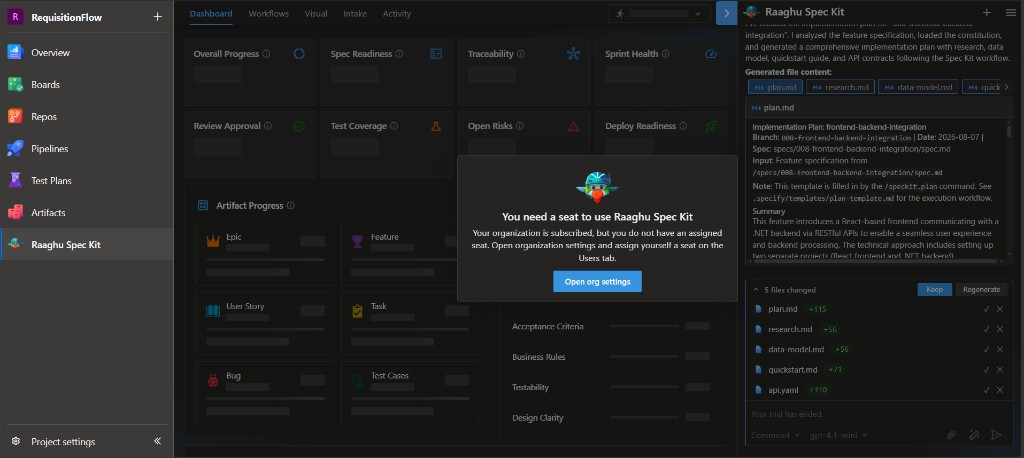The width and height of the screenshot is (1024, 458).
Task: Click the send message arrow icon
Action: (996, 434)
